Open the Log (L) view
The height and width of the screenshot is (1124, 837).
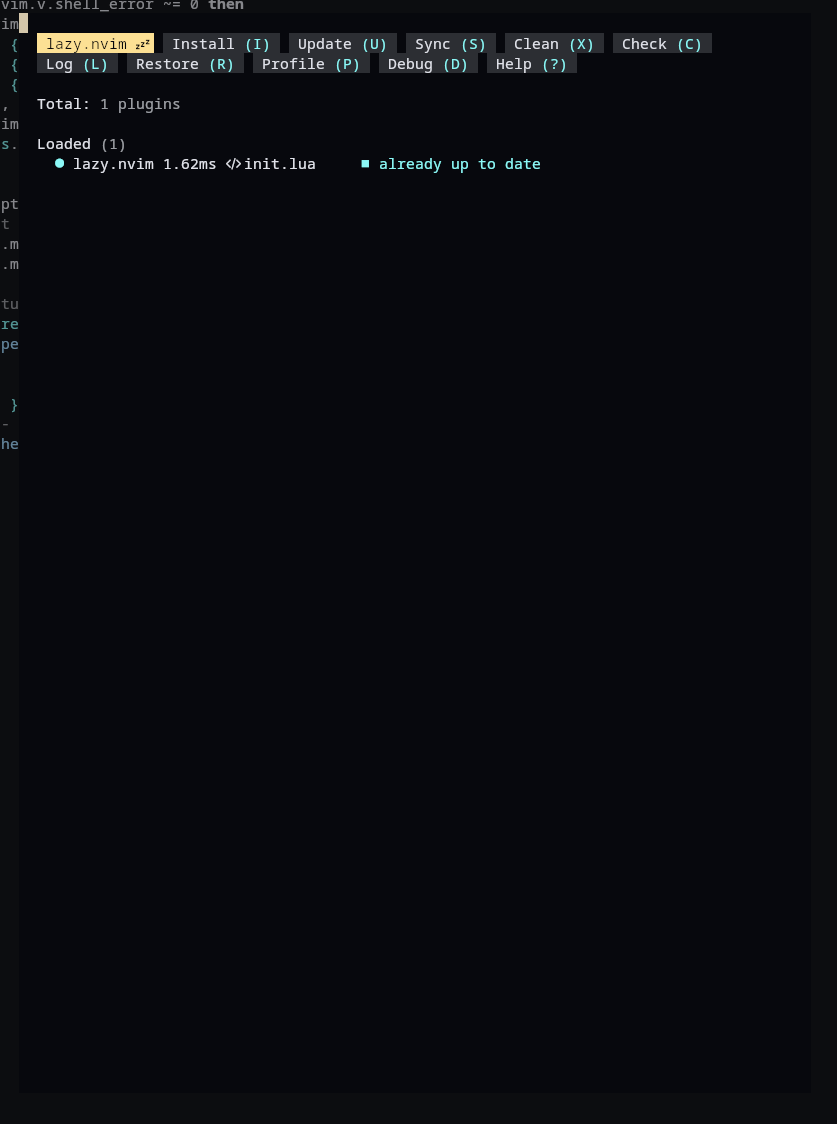[77, 64]
